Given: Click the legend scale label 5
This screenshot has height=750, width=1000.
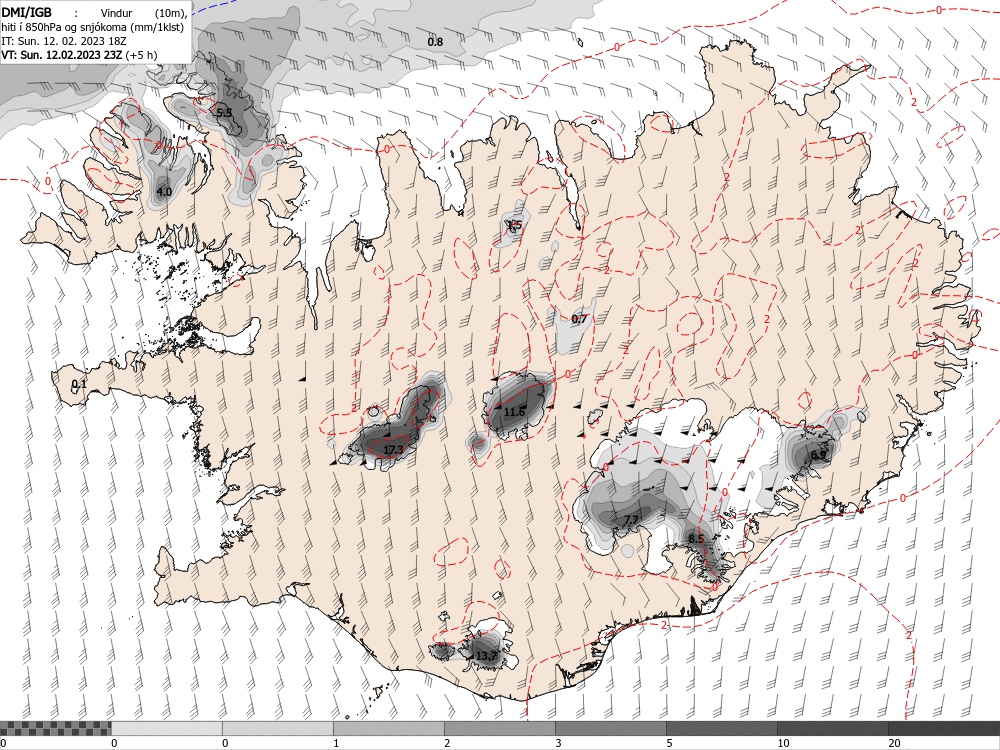Looking at the screenshot, I should click(669, 743).
